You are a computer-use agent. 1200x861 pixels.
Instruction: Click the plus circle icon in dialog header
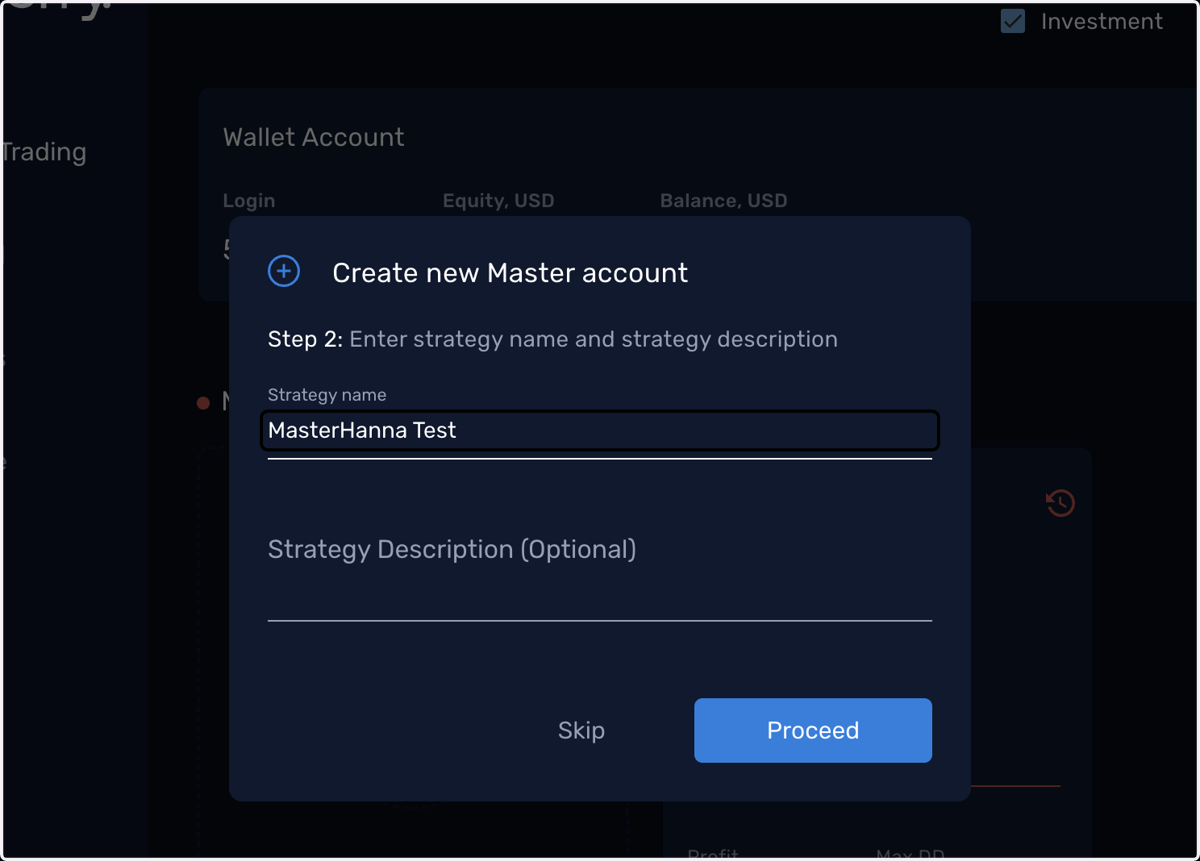click(284, 271)
